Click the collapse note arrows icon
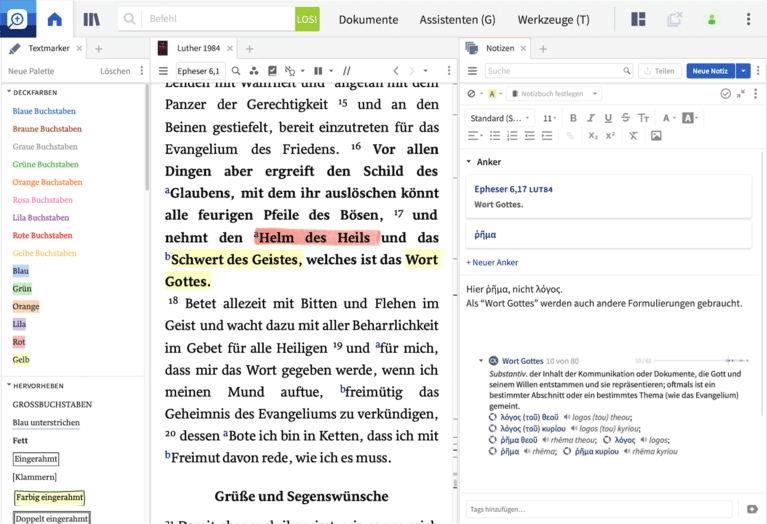This screenshot has height=524, width=767. coord(741,93)
